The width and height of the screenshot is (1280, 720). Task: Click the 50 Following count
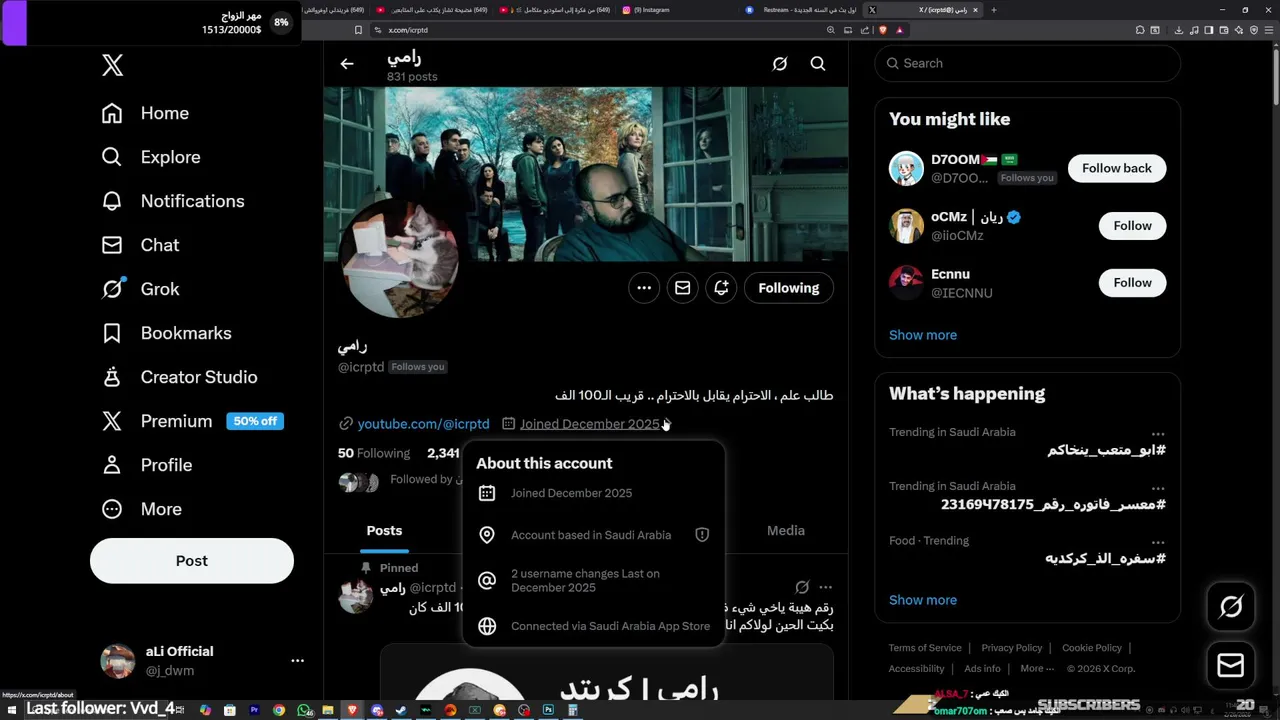374,453
